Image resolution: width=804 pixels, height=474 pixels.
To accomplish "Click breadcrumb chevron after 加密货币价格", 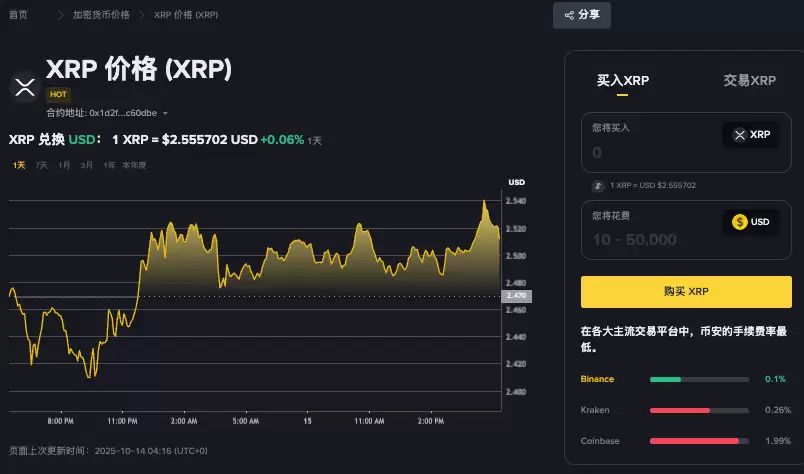I will point(142,15).
